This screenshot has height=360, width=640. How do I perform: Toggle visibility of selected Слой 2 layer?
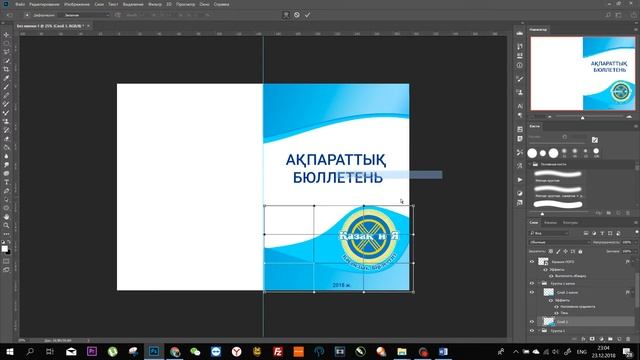click(x=532, y=322)
